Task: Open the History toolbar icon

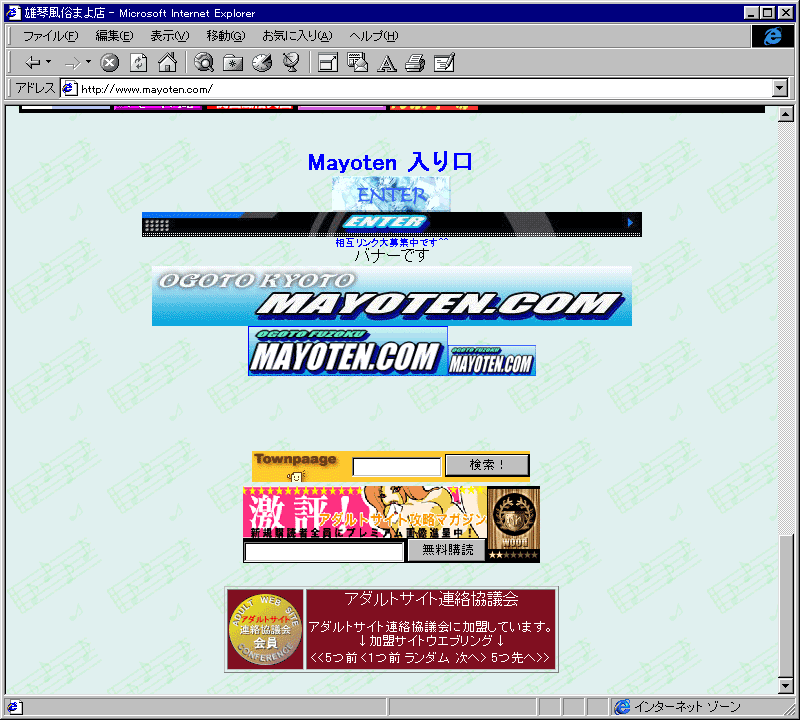Action: pyautogui.click(x=262, y=63)
